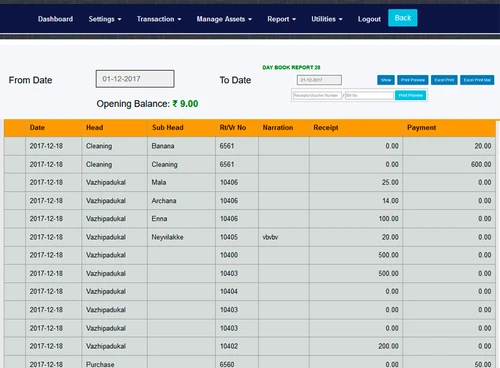The width and height of the screenshot is (500, 368).
Task: Click the Vazhipadukal head cell in Mala row
Action: click(x=114, y=182)
